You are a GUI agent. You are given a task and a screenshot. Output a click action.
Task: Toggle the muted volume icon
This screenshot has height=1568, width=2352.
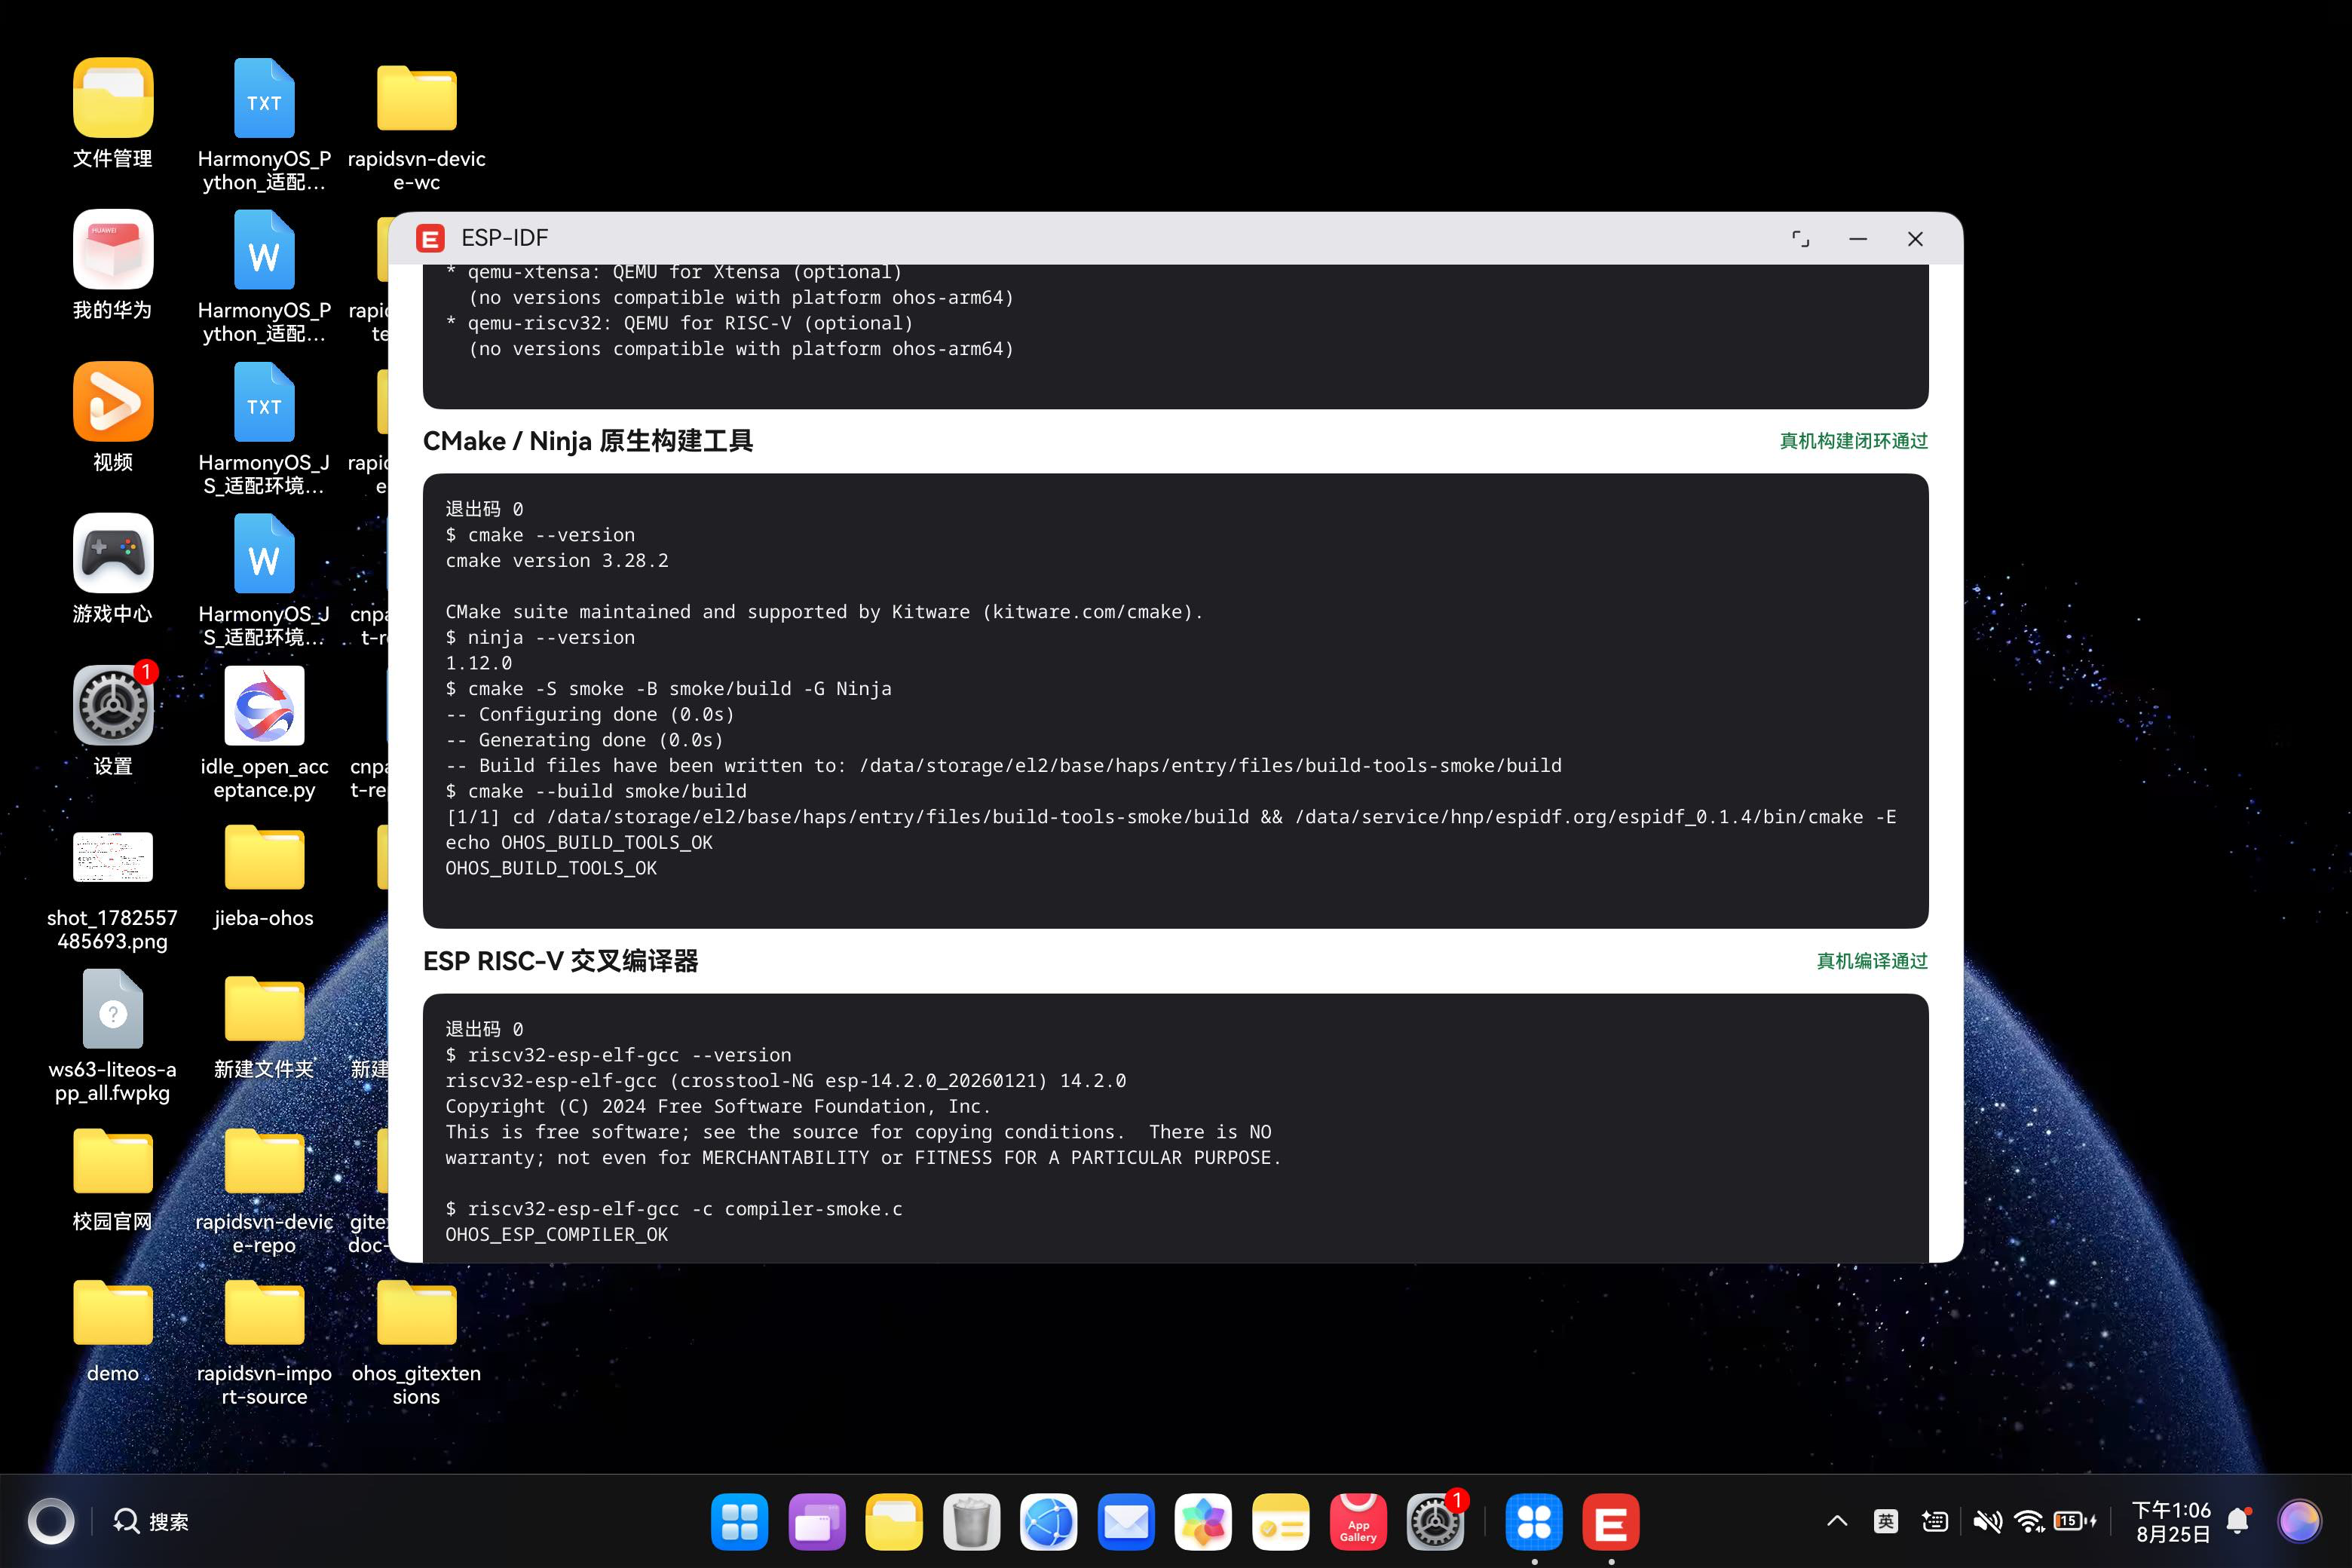tap(1987, 1521)
